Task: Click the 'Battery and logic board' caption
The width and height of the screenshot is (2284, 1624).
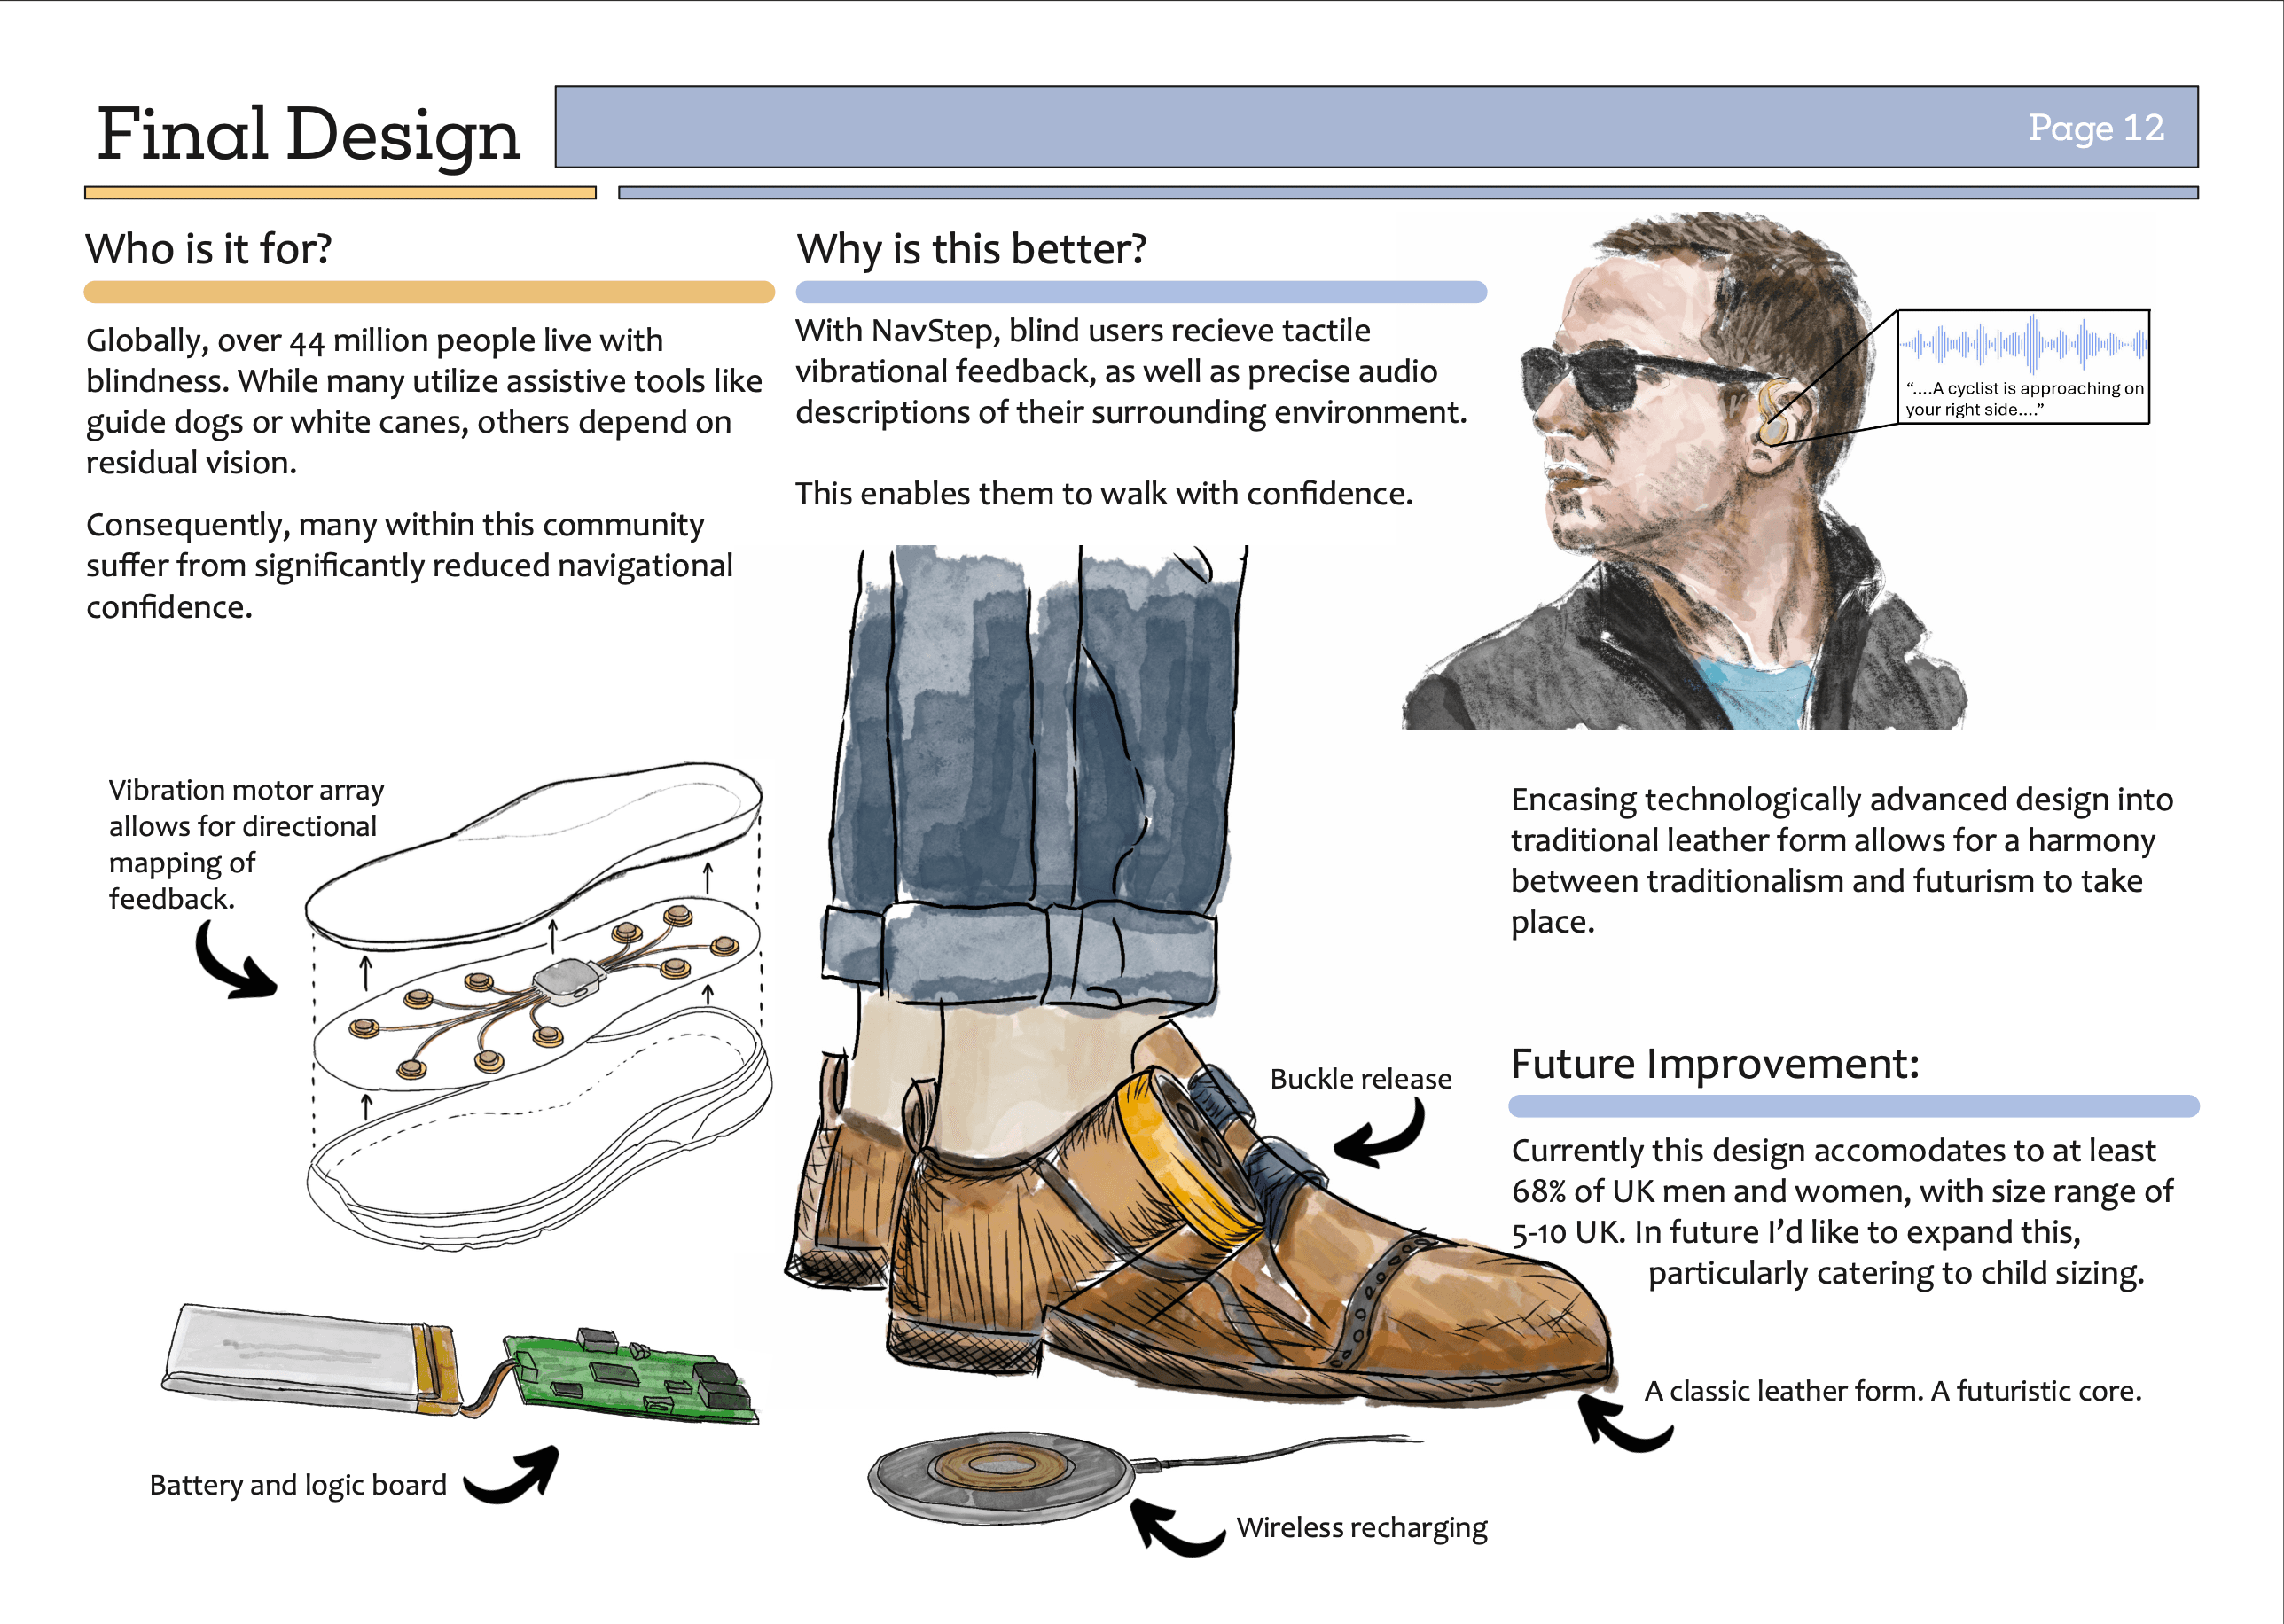Action: coord(298,1485)
